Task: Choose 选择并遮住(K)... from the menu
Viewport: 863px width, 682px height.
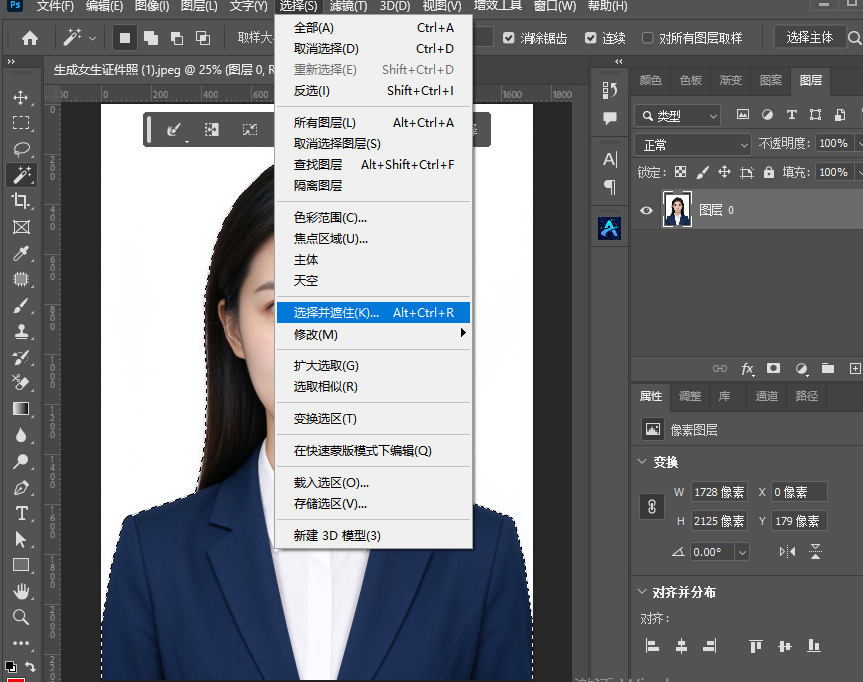Action: pos(373,313)
